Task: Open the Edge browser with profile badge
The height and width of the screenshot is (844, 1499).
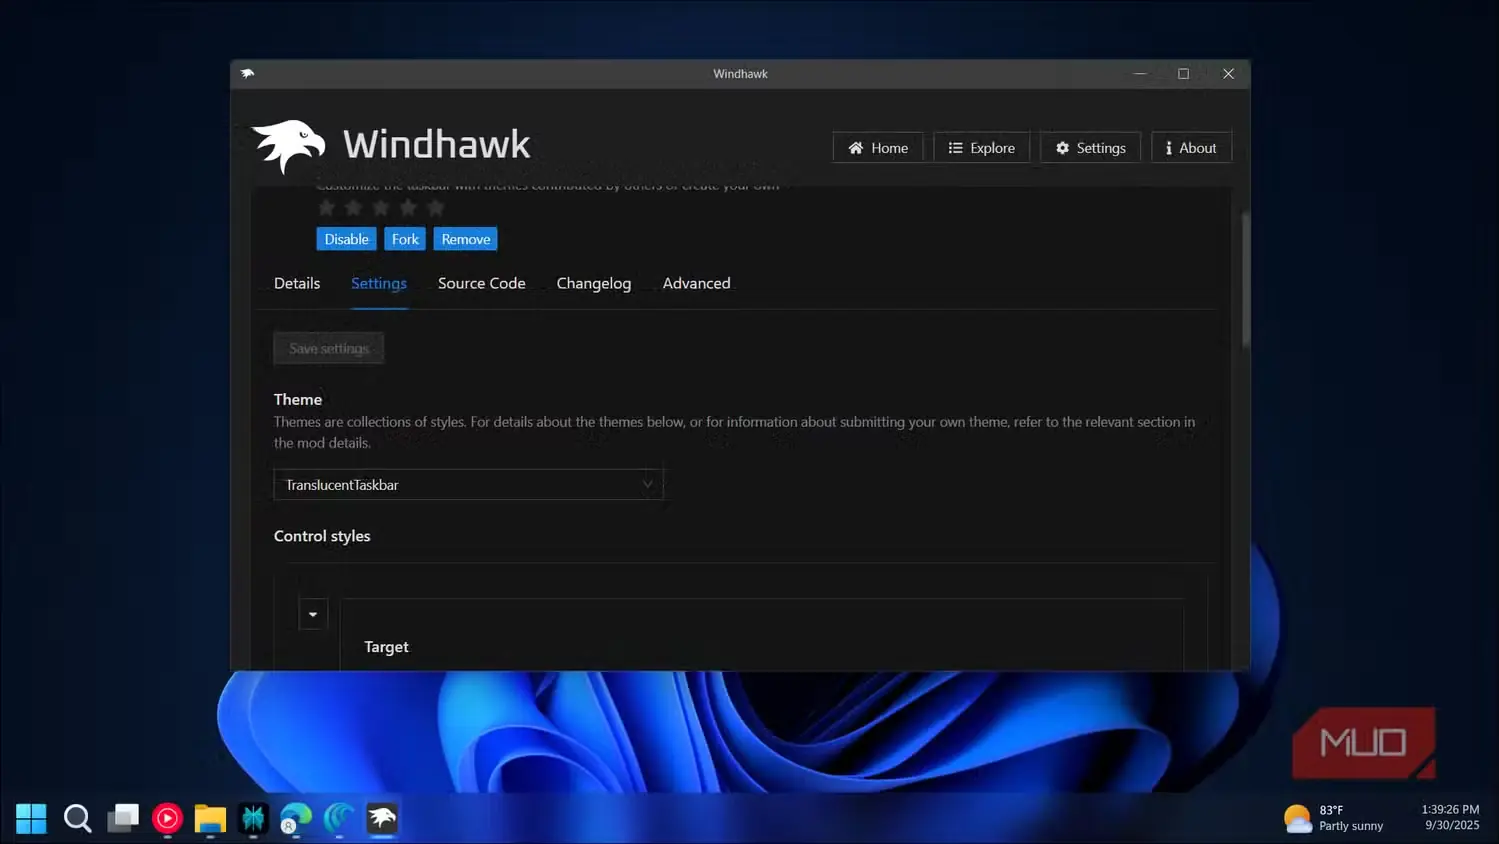Action: 296,818
